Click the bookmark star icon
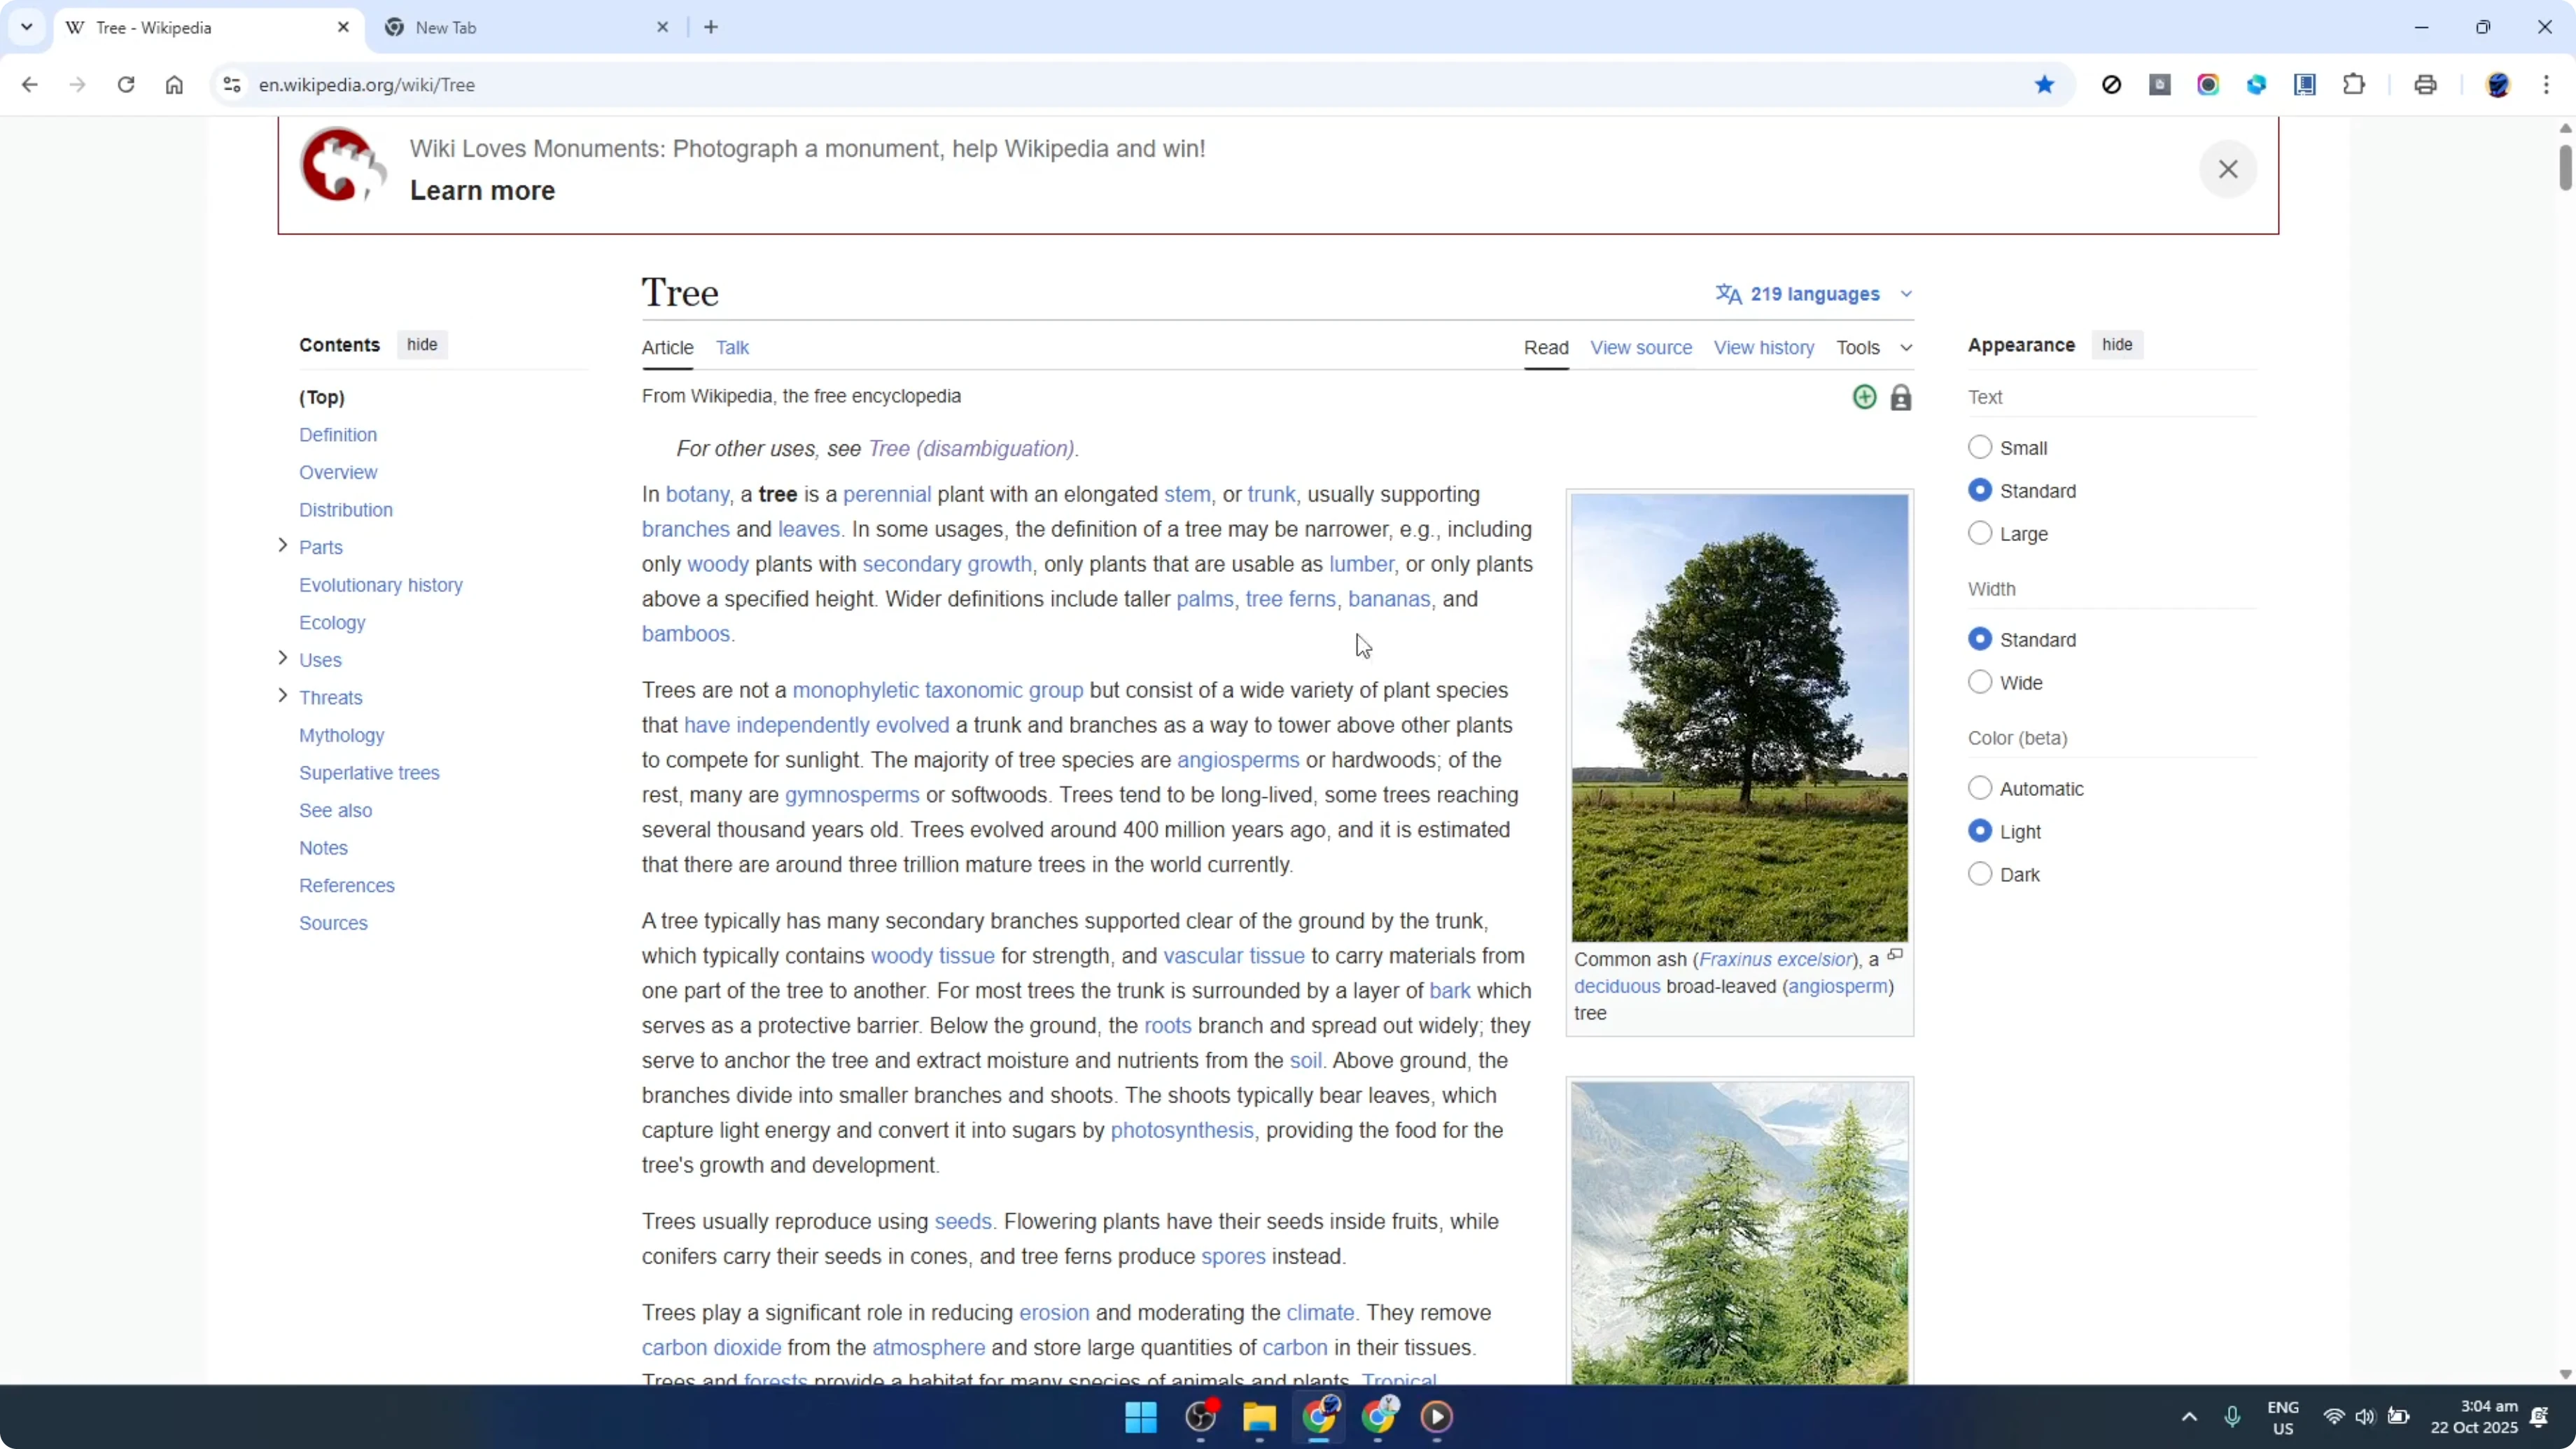The width and height of the screenshot is (2576, 1449). pos(2044,85)
